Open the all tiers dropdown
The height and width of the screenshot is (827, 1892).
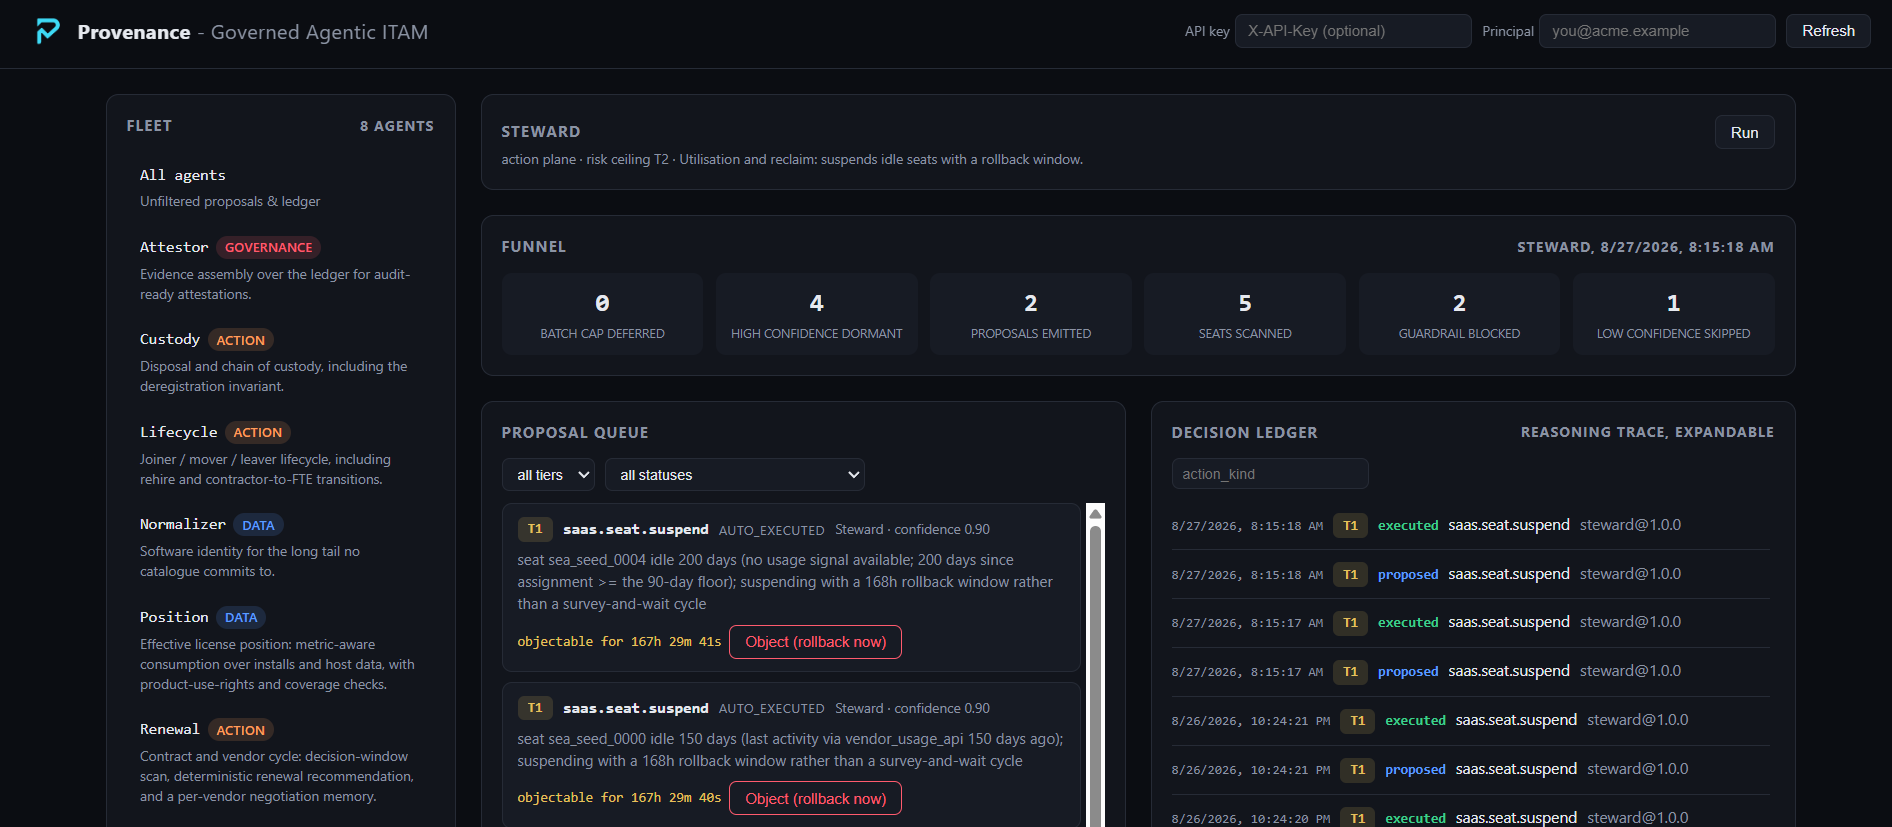[549, 475]
